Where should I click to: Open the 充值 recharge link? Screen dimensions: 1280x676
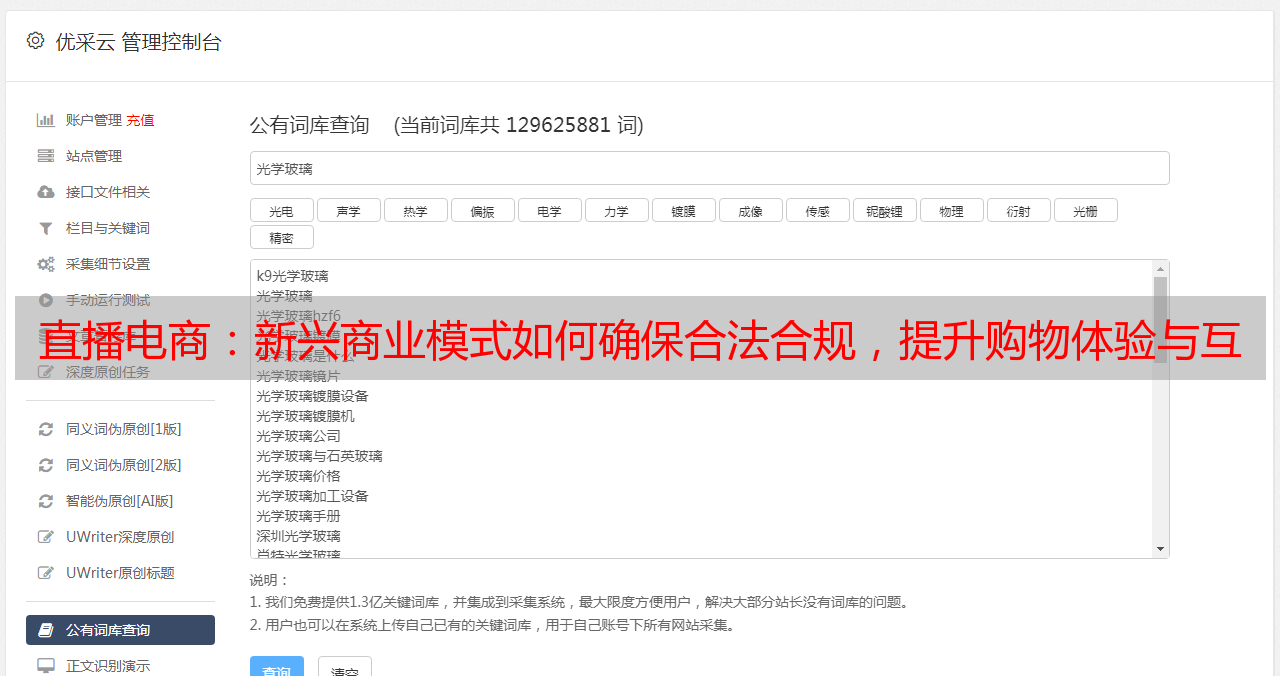[140, 120]
